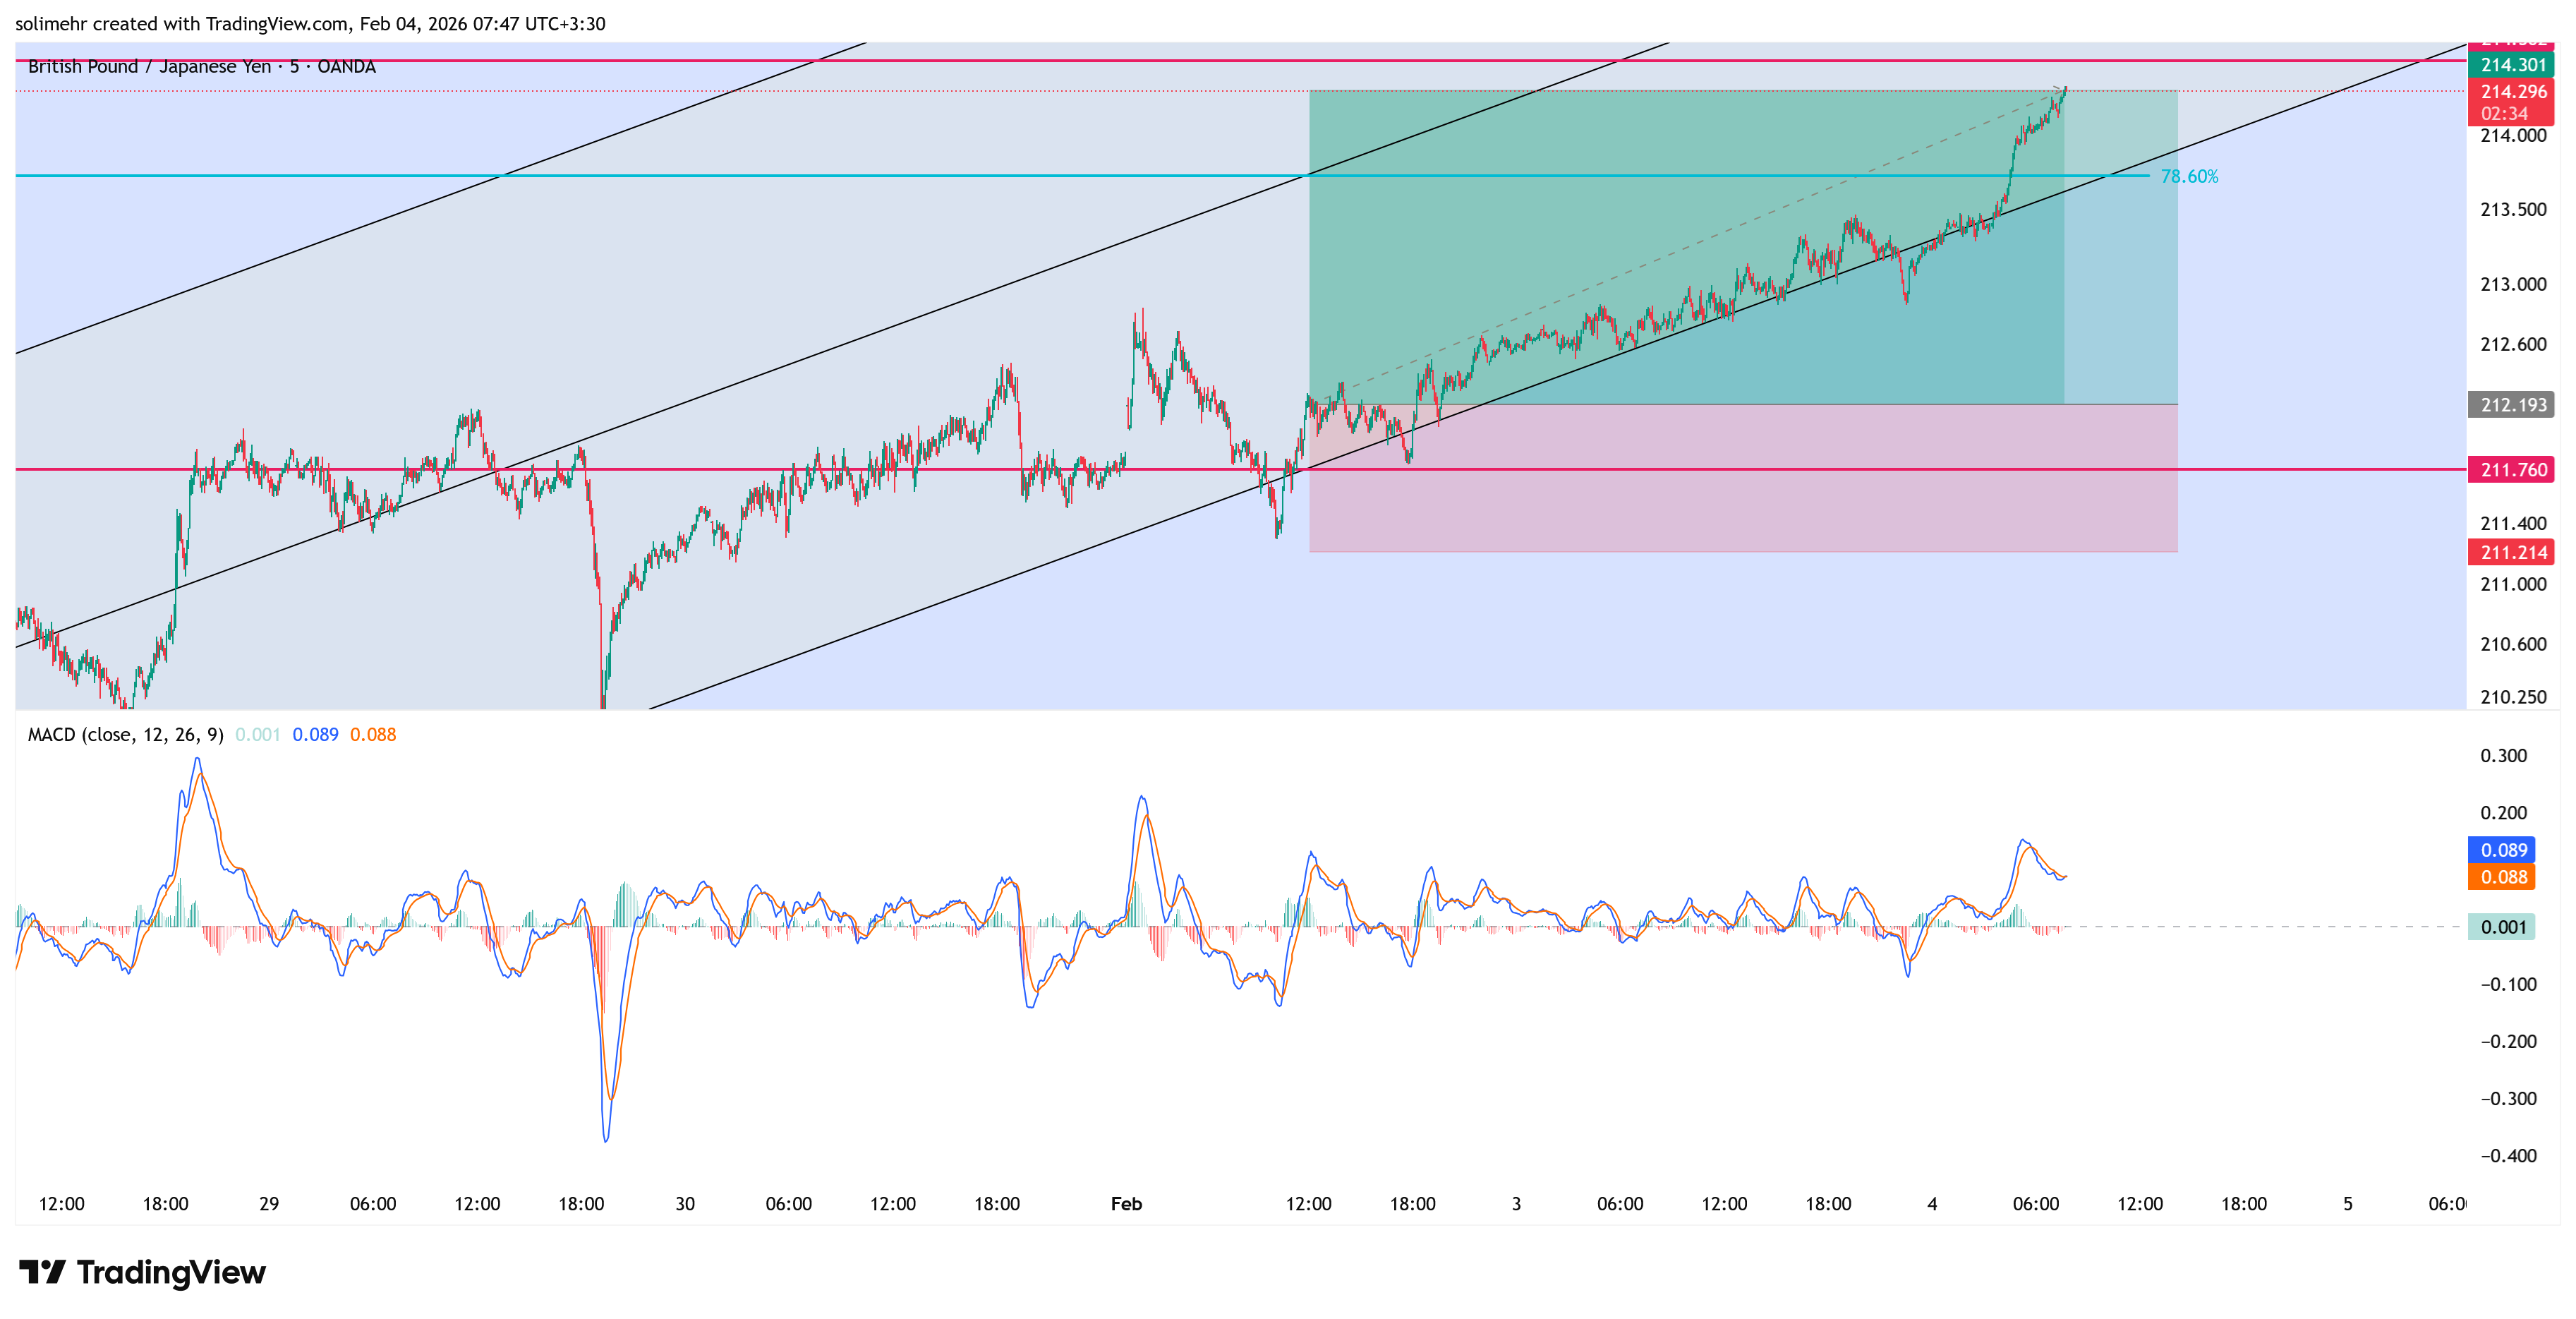This screenshot has width=2576, height=1319.
Task: Click the histogram value 0.001 in legend
Action: tap(257, 734)
